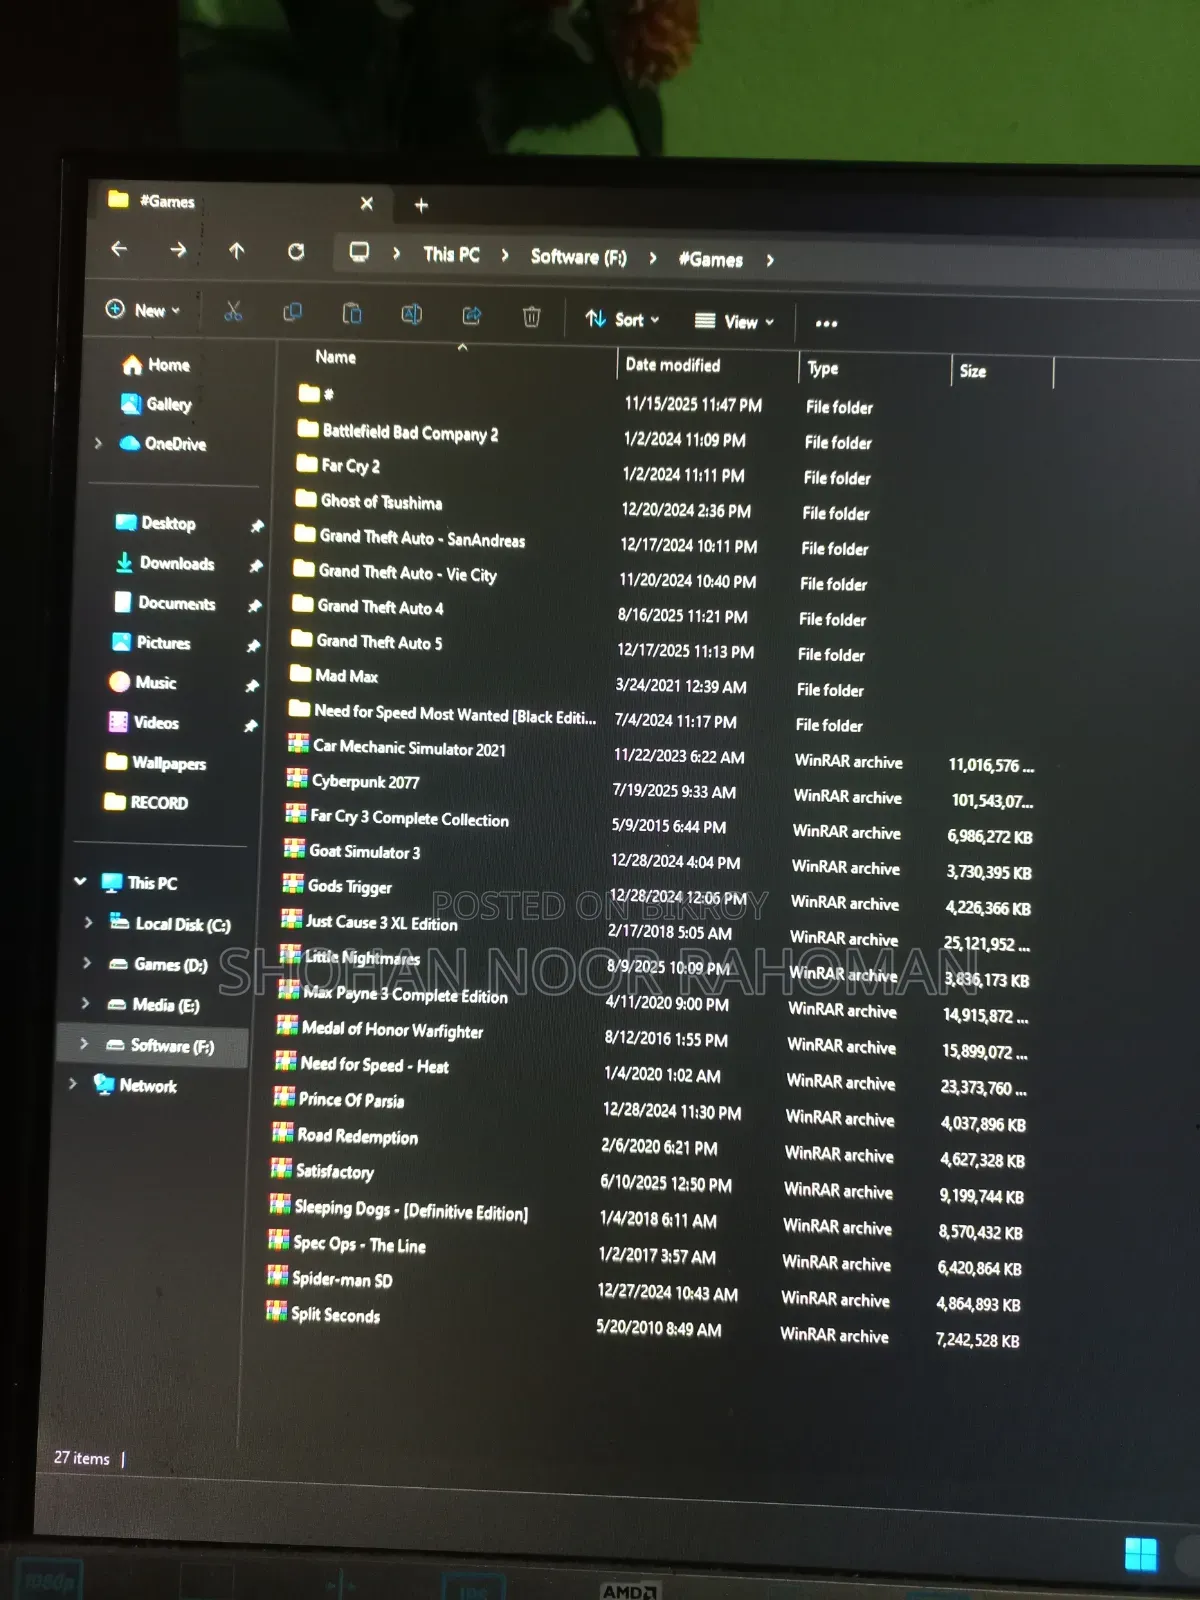Click This PC in breadcrumb path
The width and height of the screenshot is (1200, 1600).
point(451,254)
